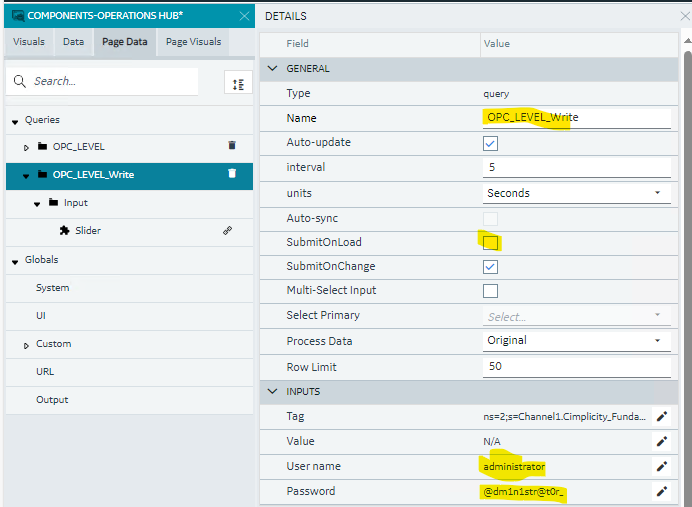Screen dimensions: 692x507
Task: Edit the Password with pencil icon
Action: click(x=662, y=491)
